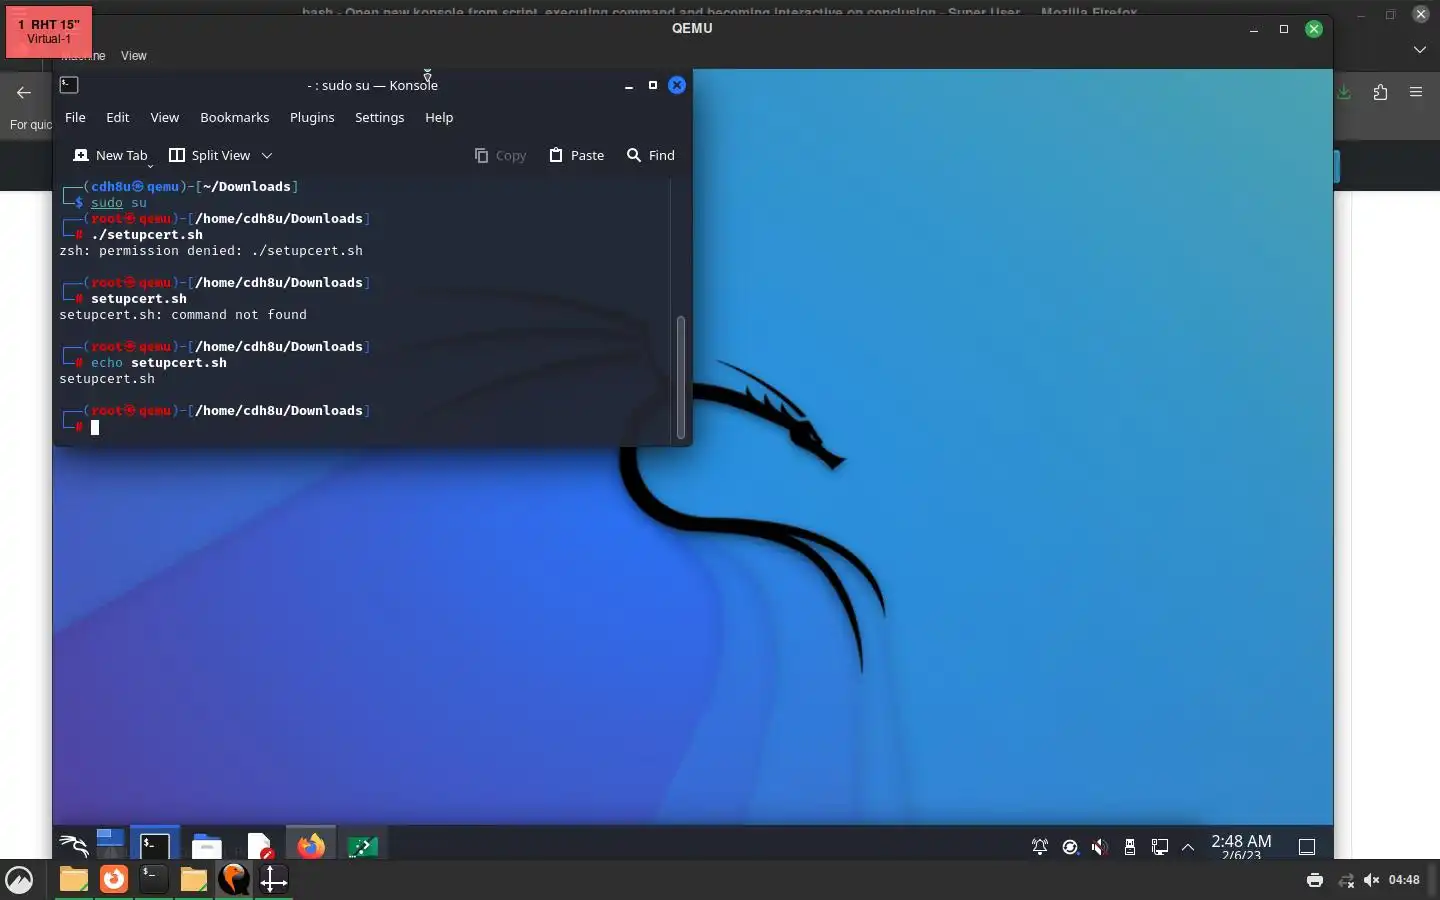Click the Konsole terminal scrollbar handle
Viewport: 1440px width, 900px height.
coord(682,377)
